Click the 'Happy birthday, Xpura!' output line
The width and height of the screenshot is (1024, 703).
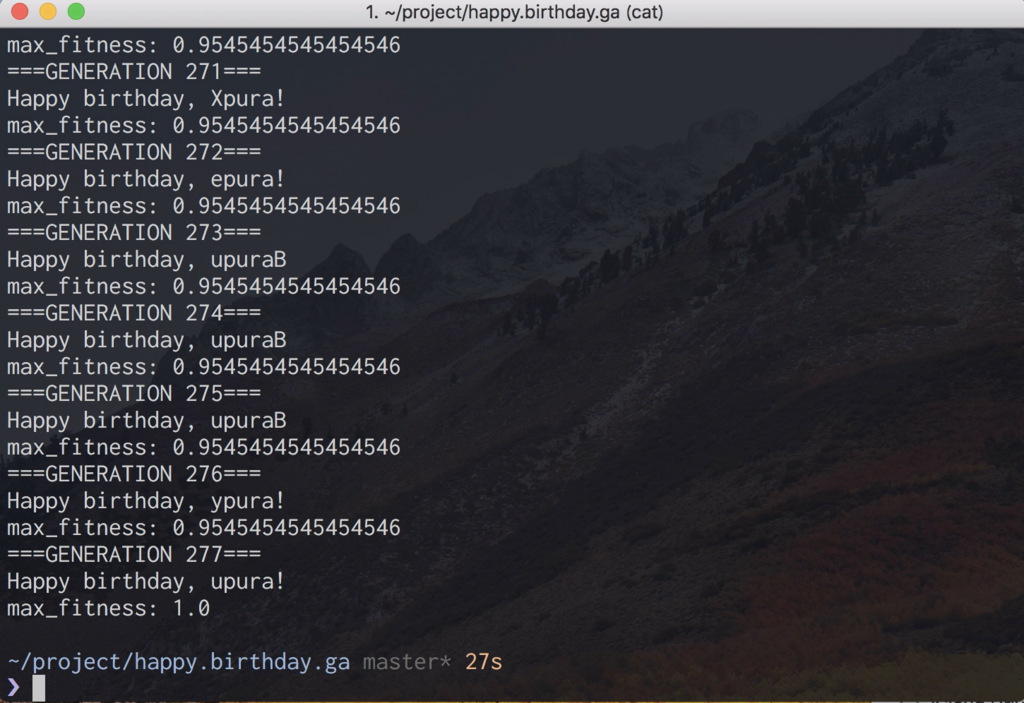tap(146, 99)
